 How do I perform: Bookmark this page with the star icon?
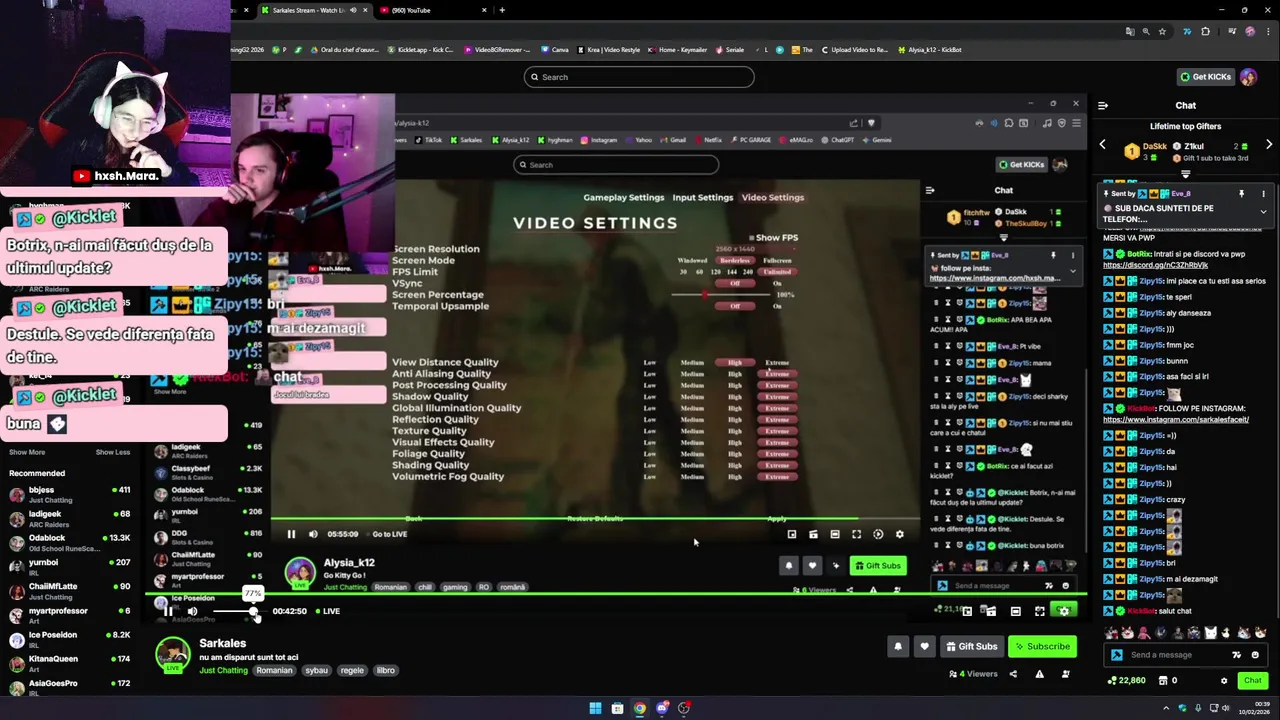[x=1163, y=31]
